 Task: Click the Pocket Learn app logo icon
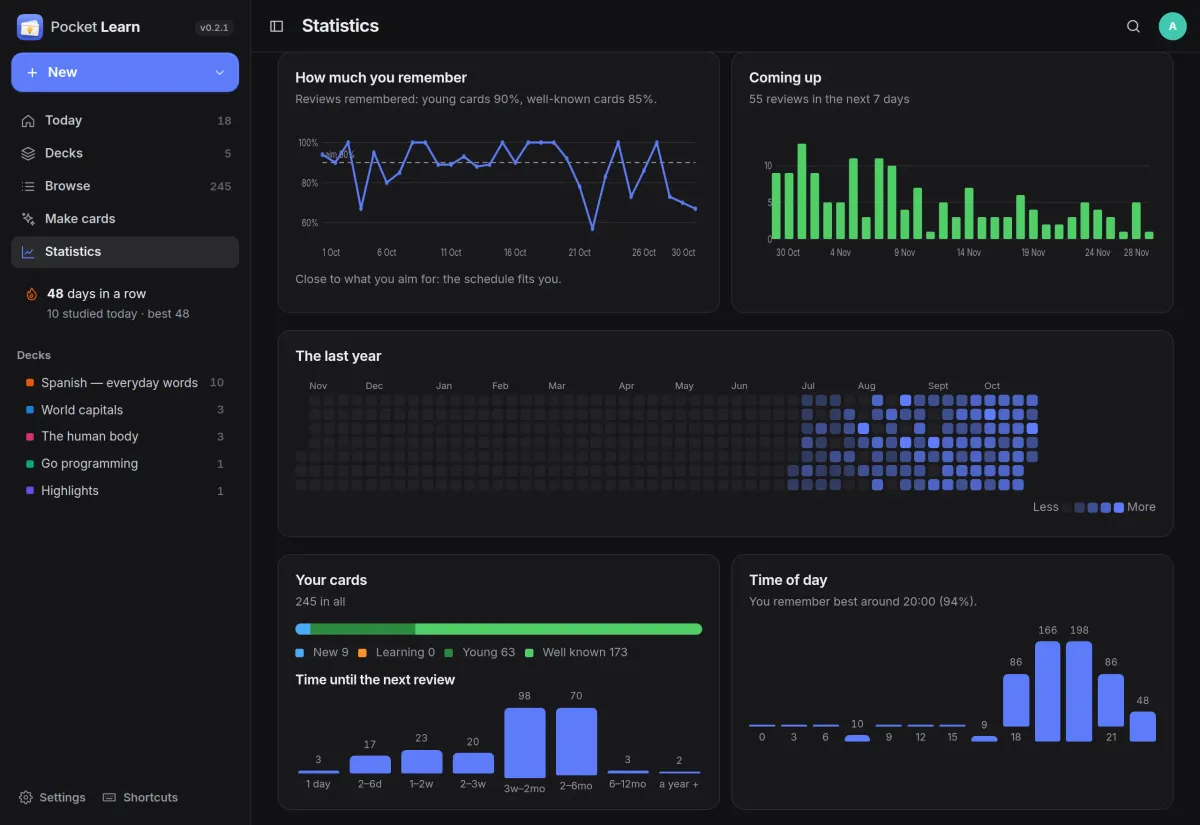coord(30,27)
